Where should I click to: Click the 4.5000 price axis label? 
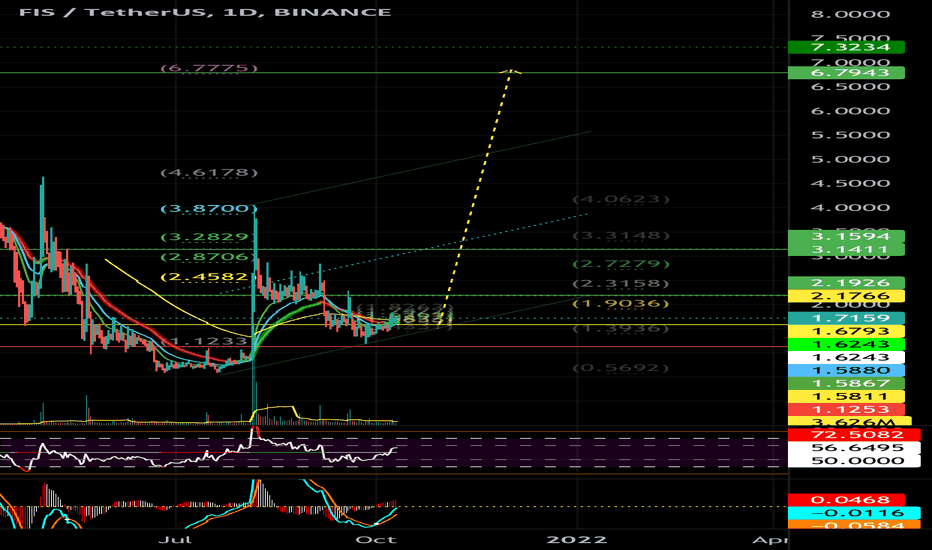pos(851,183)
